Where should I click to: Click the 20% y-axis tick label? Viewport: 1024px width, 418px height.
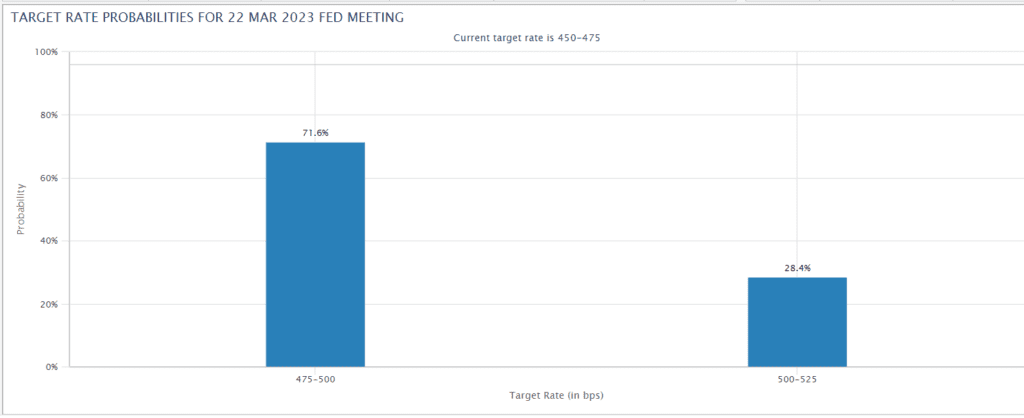(48, 304)
